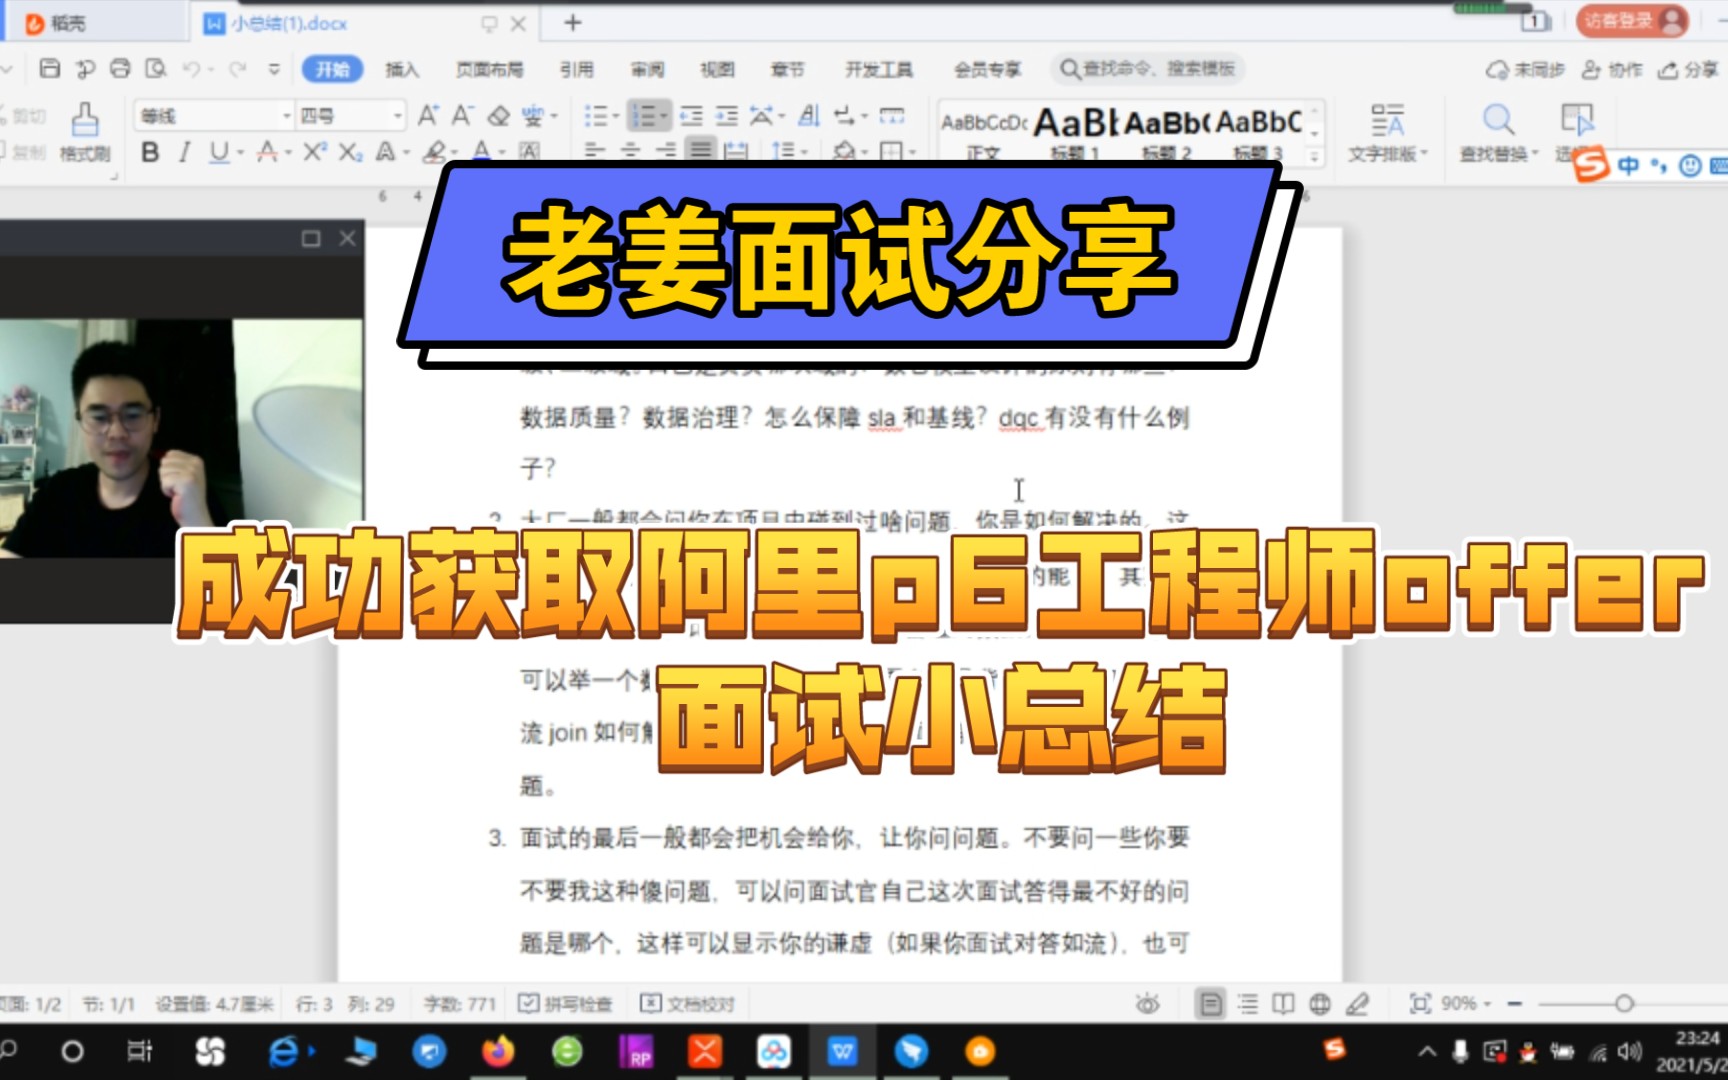The width and height of the screenshot is (1728, 1080).
Task: Open Print Preview from quick toolbar
Action: click(x=155, y=69)
